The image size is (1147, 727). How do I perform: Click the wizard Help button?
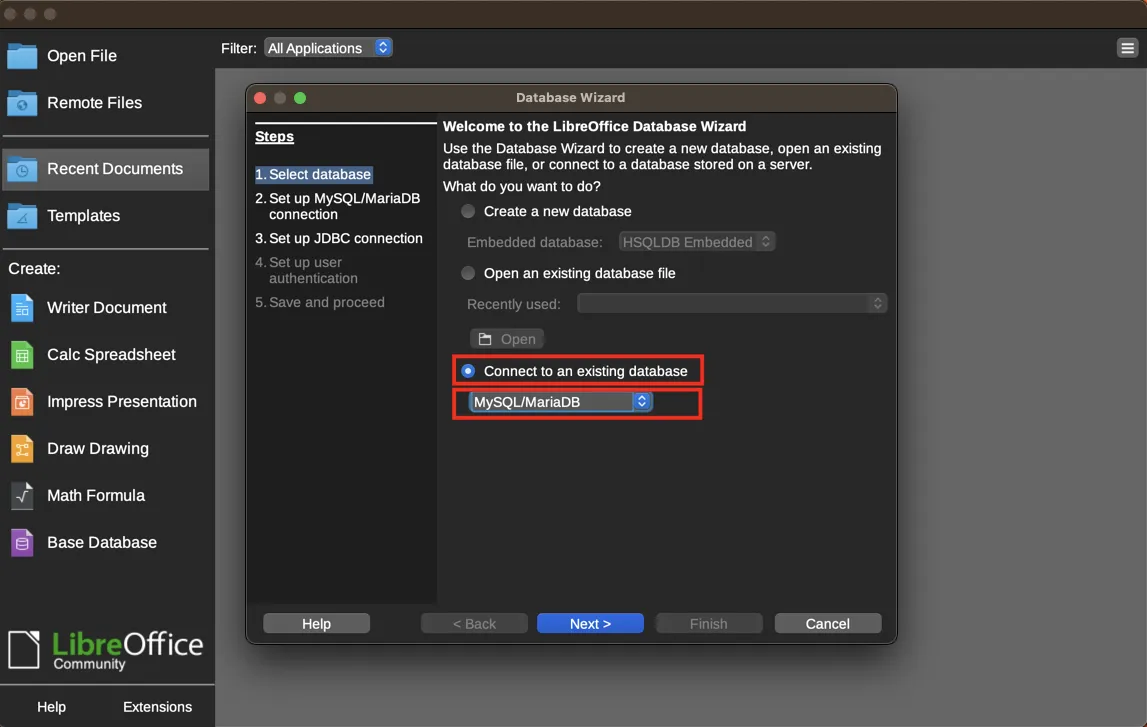tap(316, 623)
